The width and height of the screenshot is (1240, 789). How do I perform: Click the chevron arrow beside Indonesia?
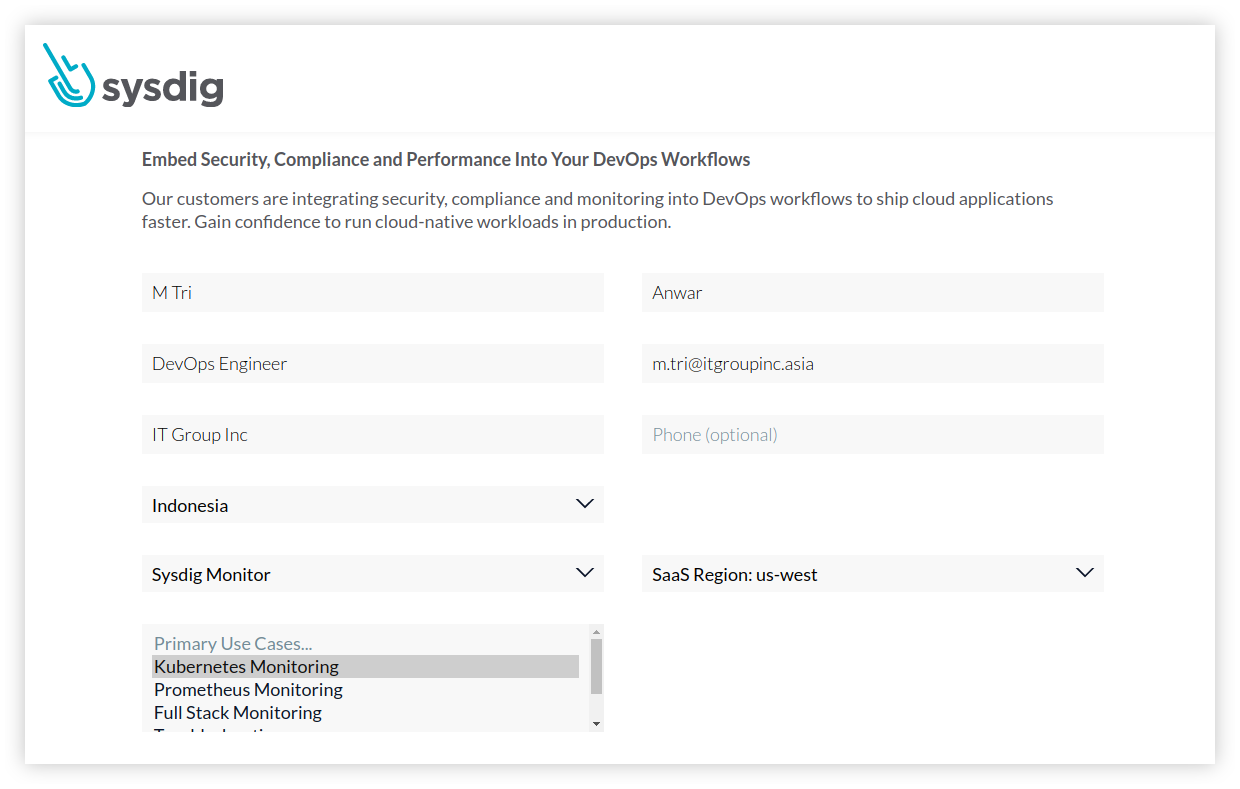pyautogui.click(x=585, y=504)
